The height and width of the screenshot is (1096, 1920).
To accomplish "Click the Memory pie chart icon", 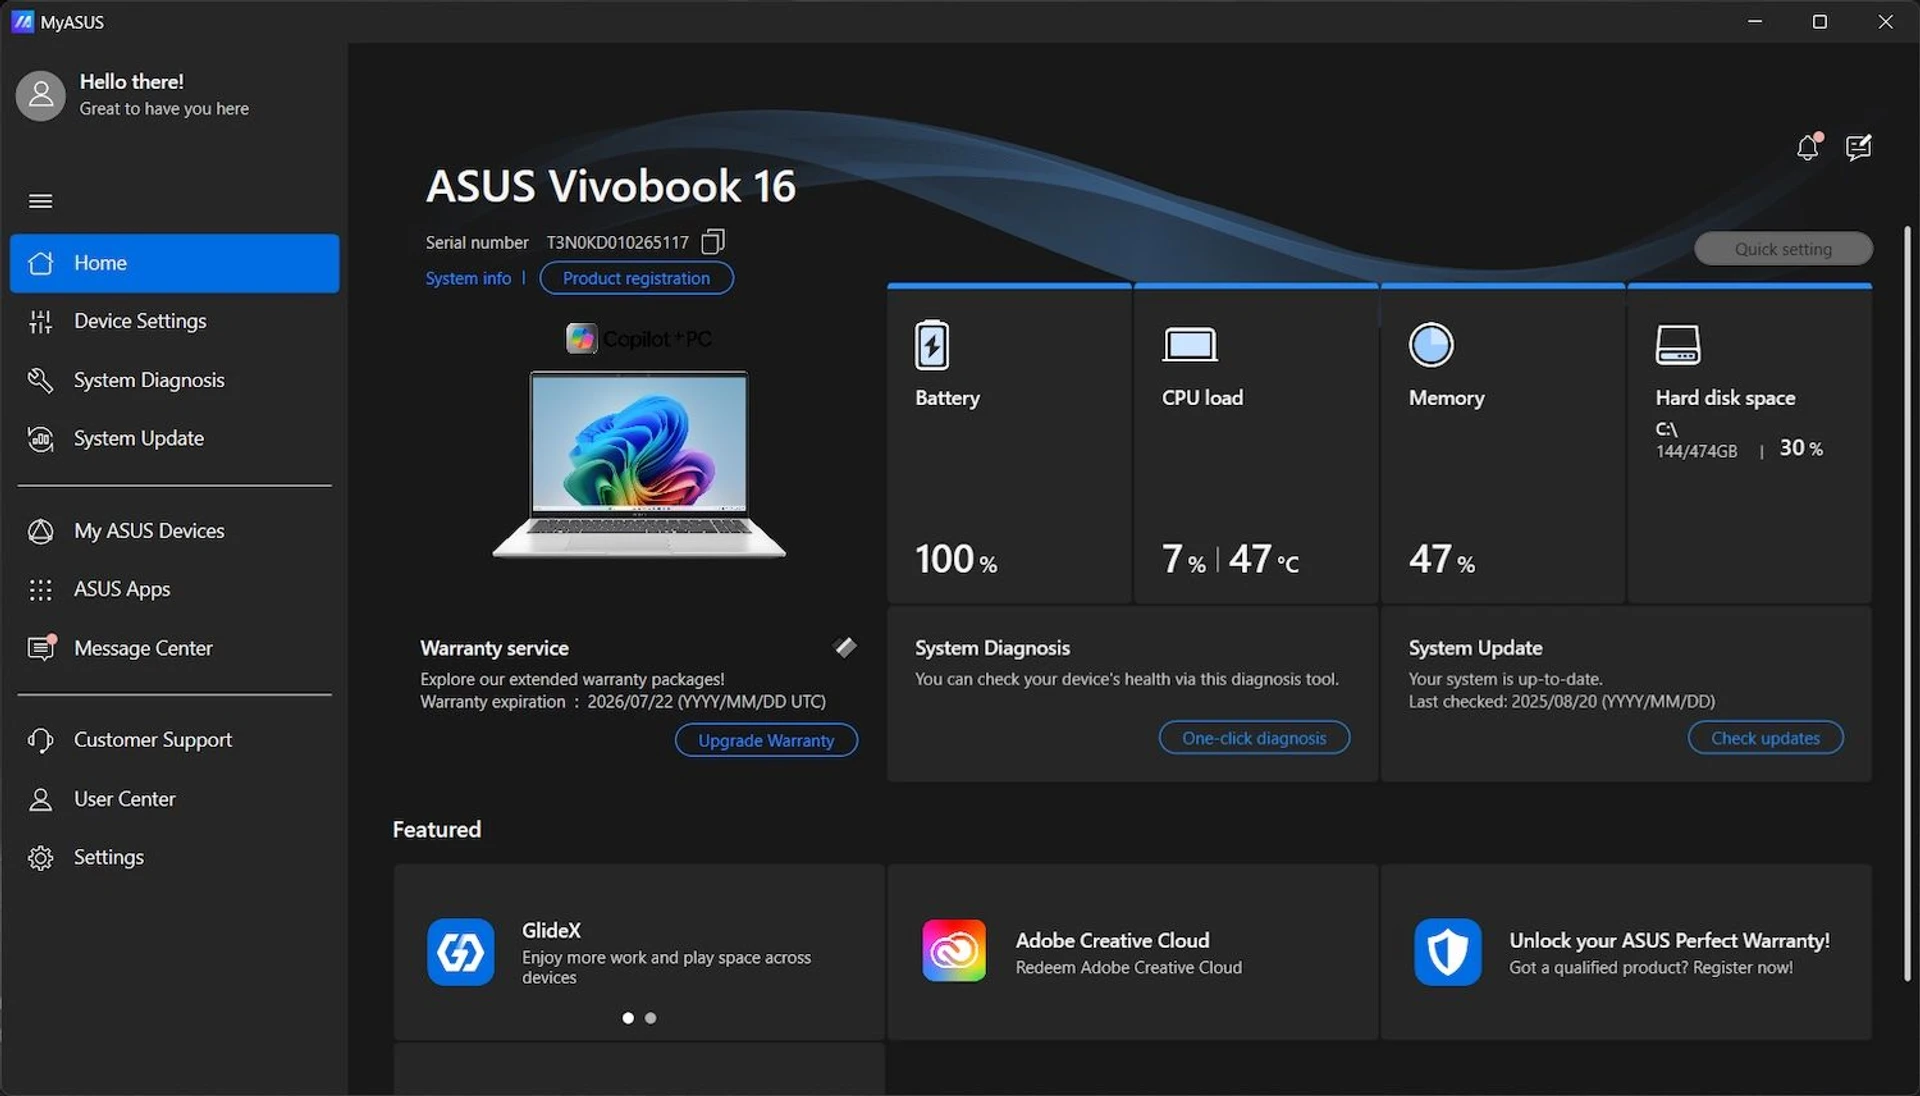I will (1431, 345).
